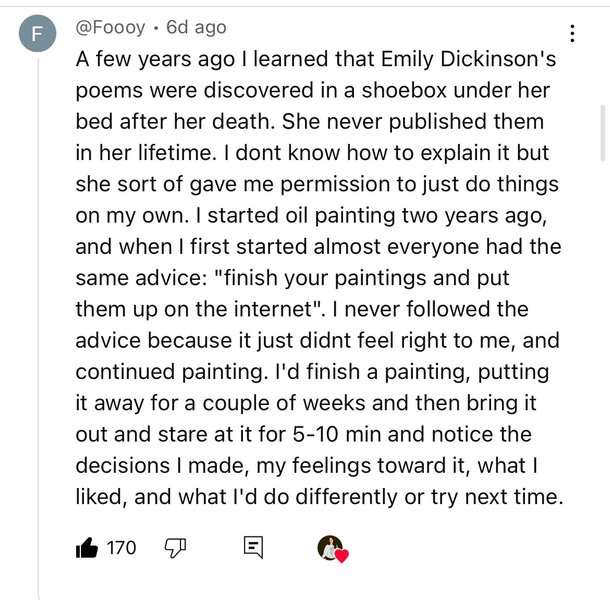This screenshot has height=600, width=610.
Task: Click the small red heart icon
Action: (341, 555)
